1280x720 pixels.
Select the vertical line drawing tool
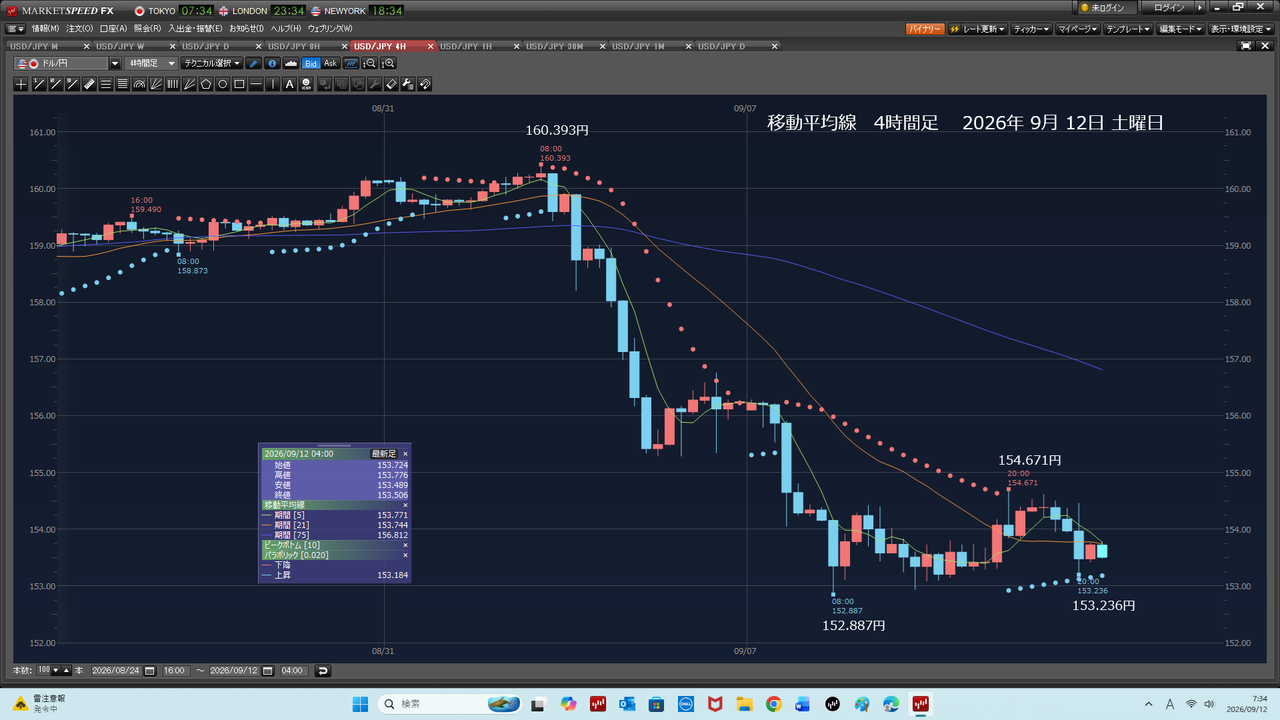[x=273, y=84]
